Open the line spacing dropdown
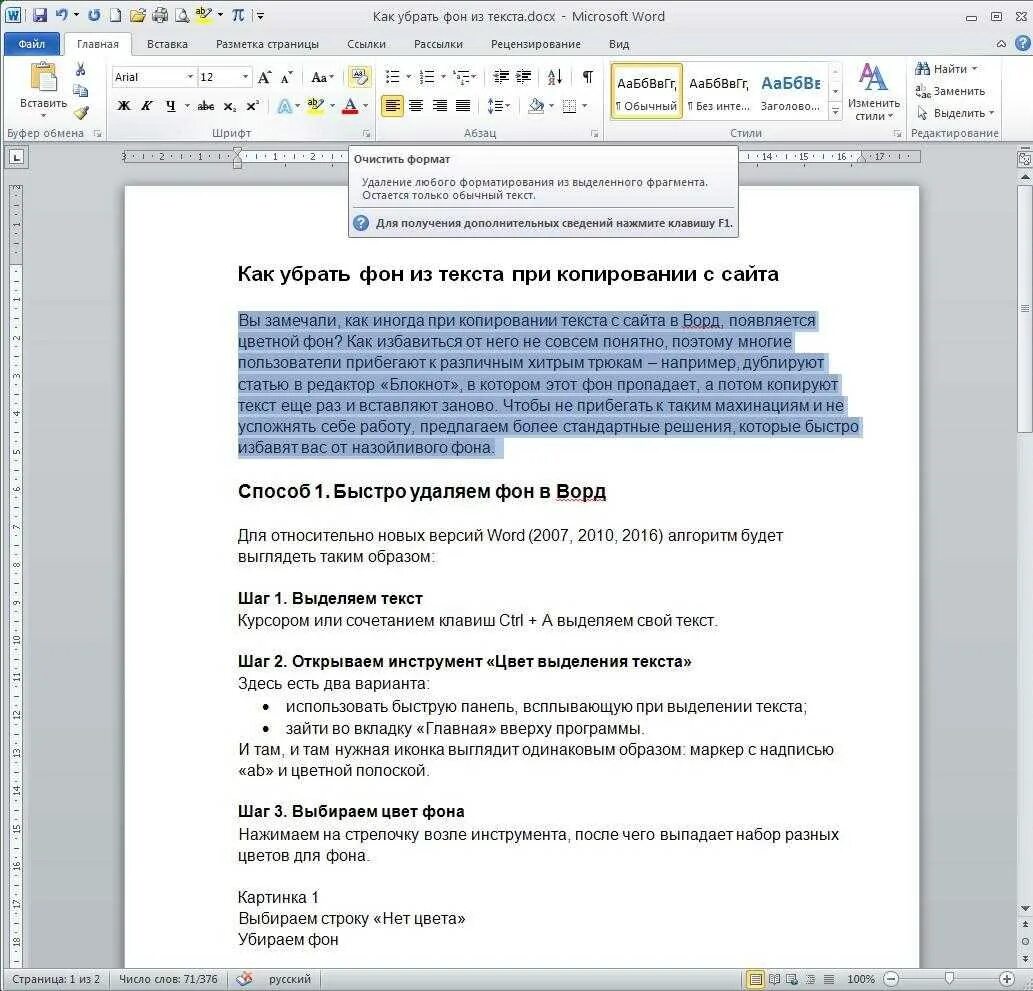1033x991 pixels. pos(499,105)
